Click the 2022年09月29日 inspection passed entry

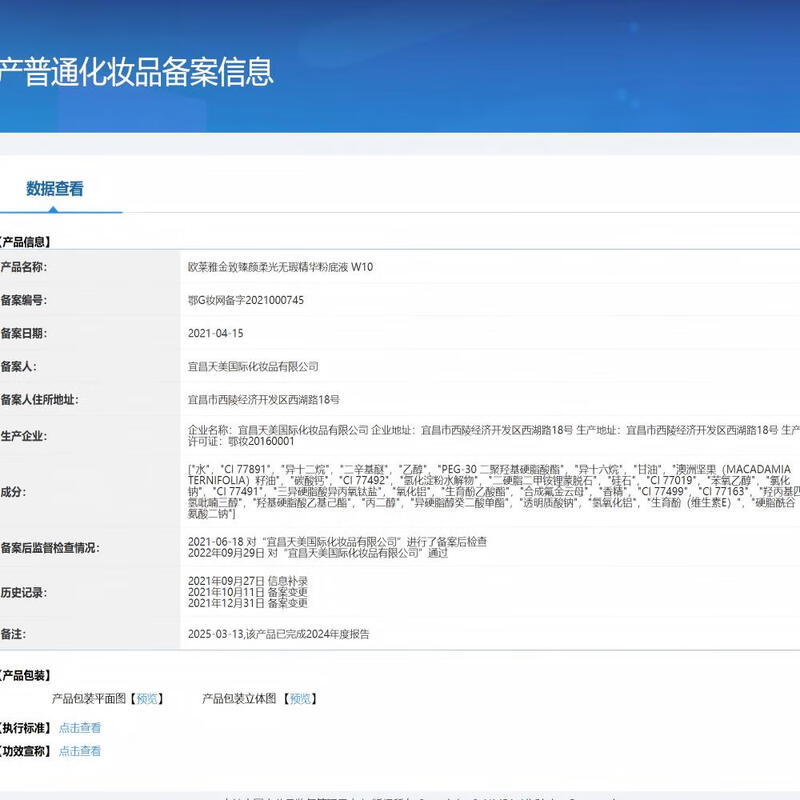point(317,553)
